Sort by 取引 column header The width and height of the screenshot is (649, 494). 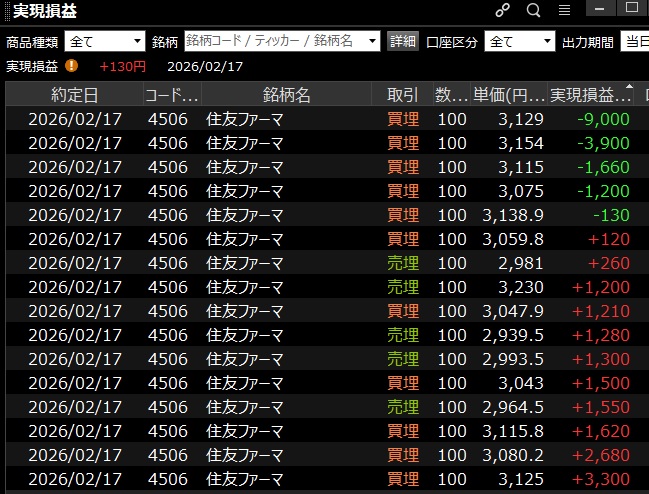pos(402,95)
